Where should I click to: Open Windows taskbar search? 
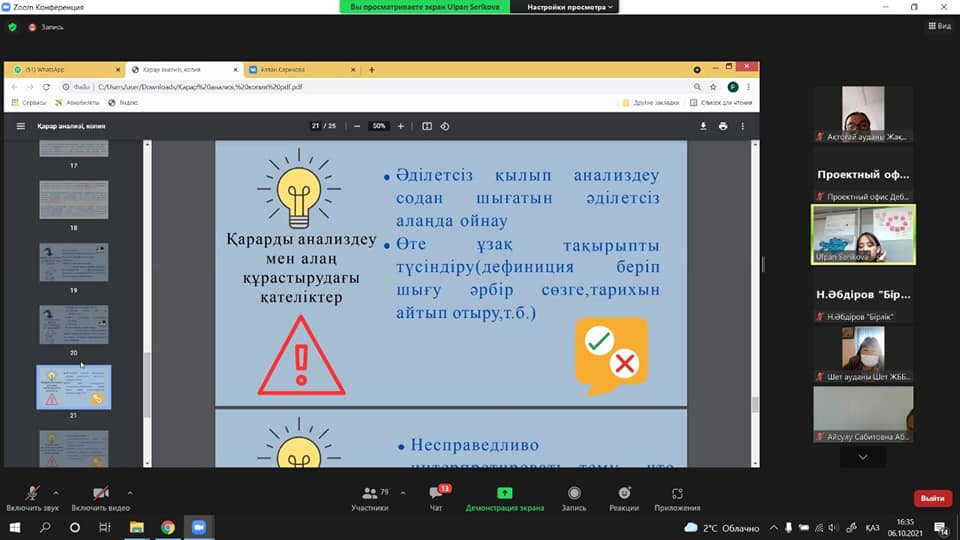click(x=45, y=527)
